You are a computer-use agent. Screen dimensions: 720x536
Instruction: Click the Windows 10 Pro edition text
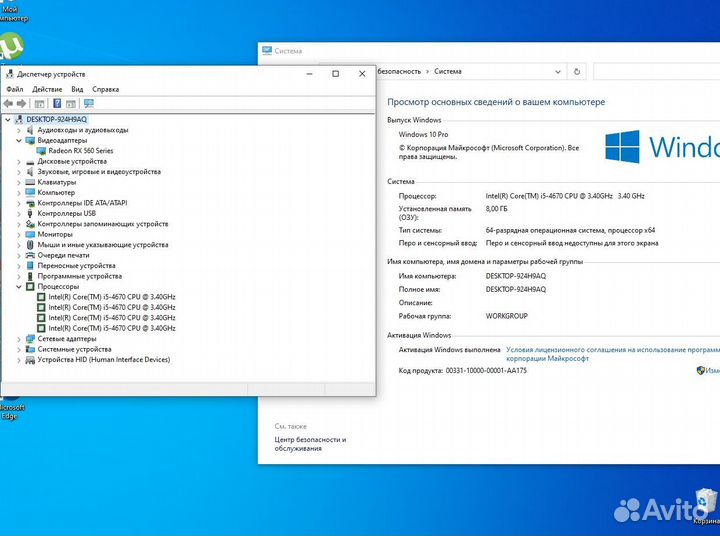click(423, 135)
